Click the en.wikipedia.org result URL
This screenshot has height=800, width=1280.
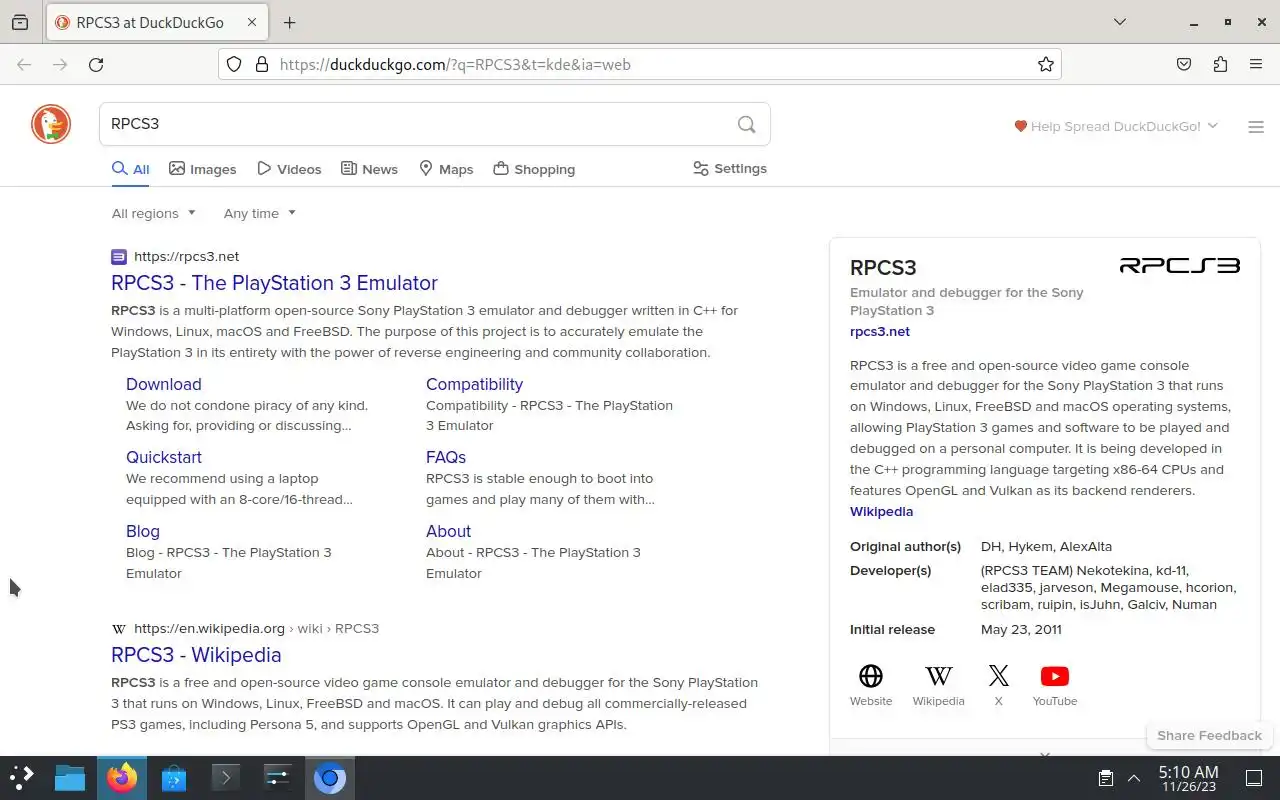pos(256,628)
